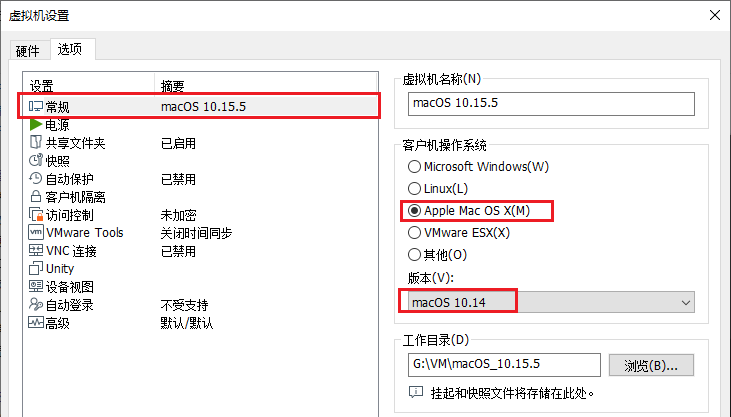The width and height of the screenshot is (731, 417).
Task: Select the 自动保护 row
Action: coord(200,179)
